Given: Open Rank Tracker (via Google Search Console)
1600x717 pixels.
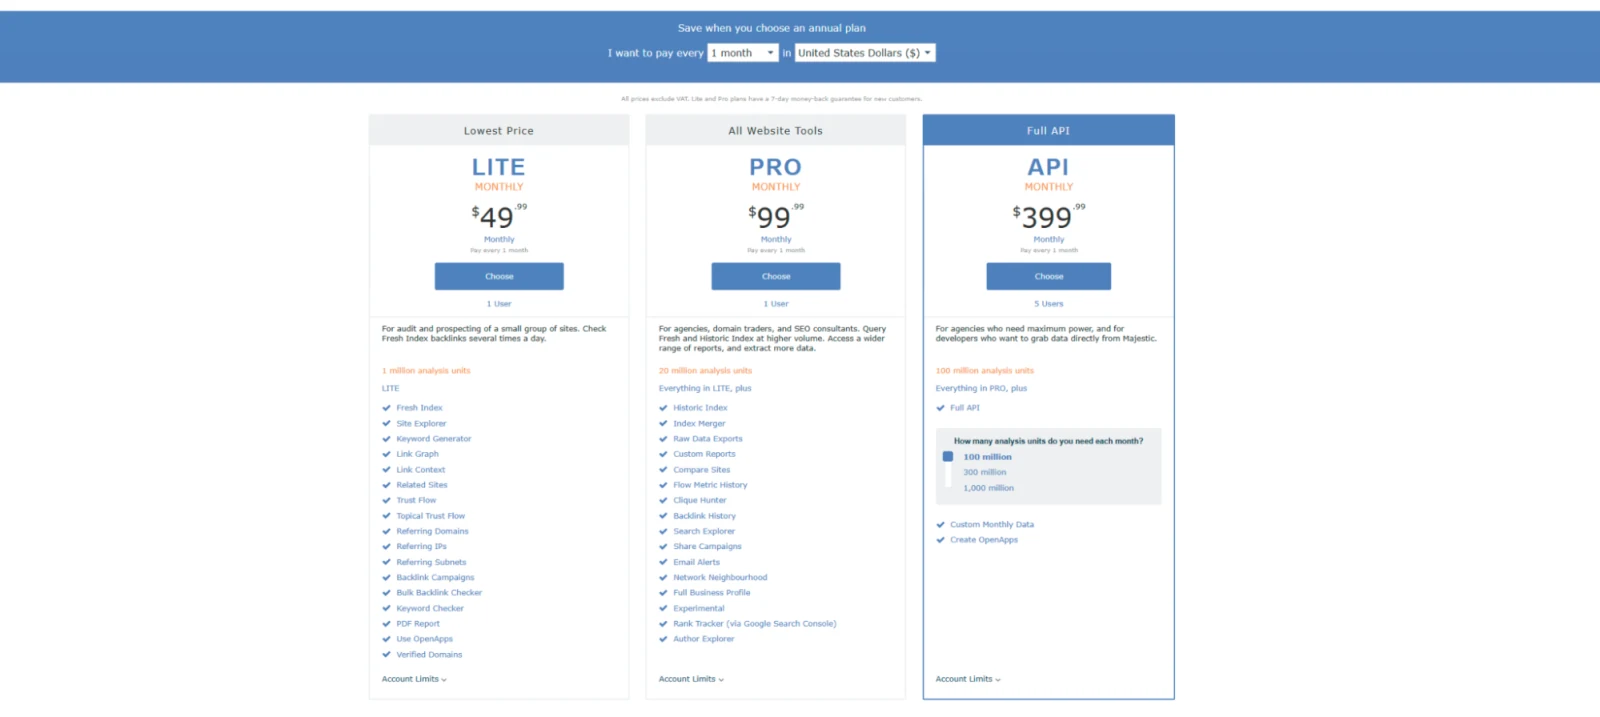Looking at the screenshot, I should click(x=755, y=624).
